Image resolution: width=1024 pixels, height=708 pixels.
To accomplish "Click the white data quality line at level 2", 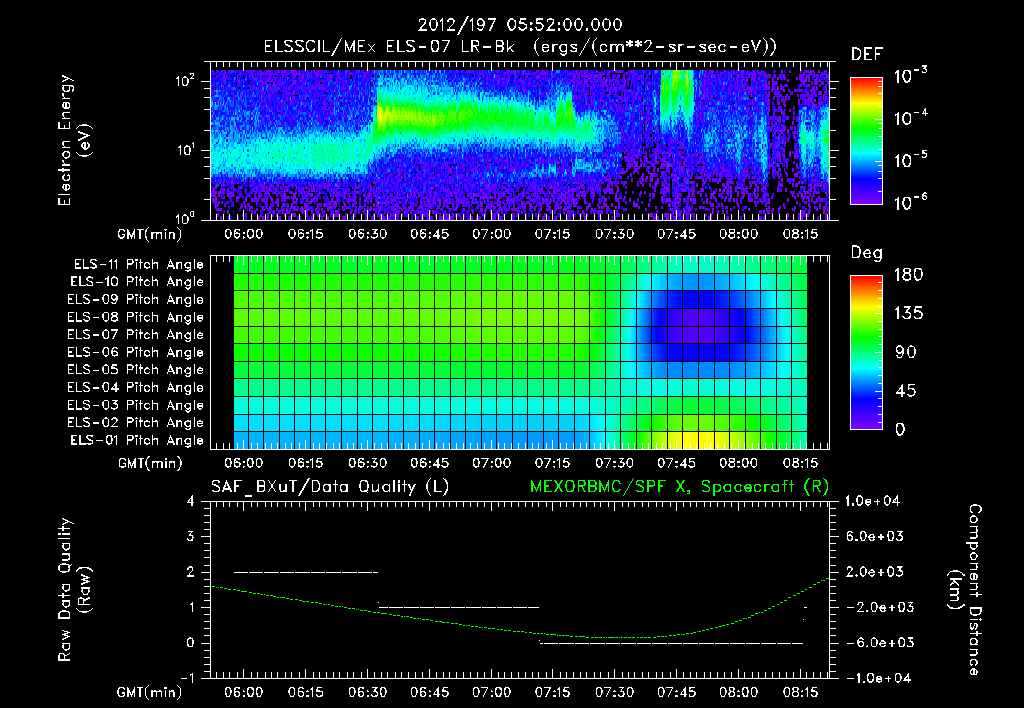I will pos(306,572).
